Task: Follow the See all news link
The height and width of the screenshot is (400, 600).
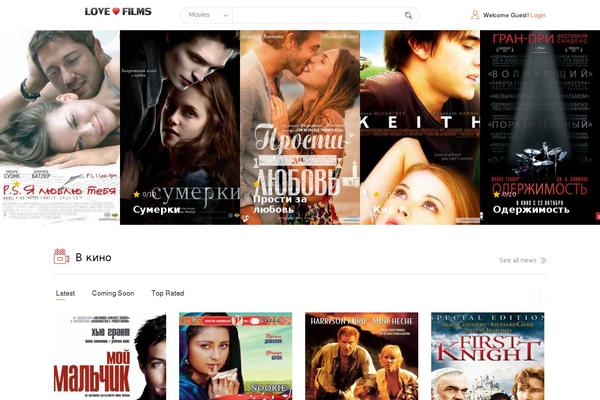Action: click(518, 260)
